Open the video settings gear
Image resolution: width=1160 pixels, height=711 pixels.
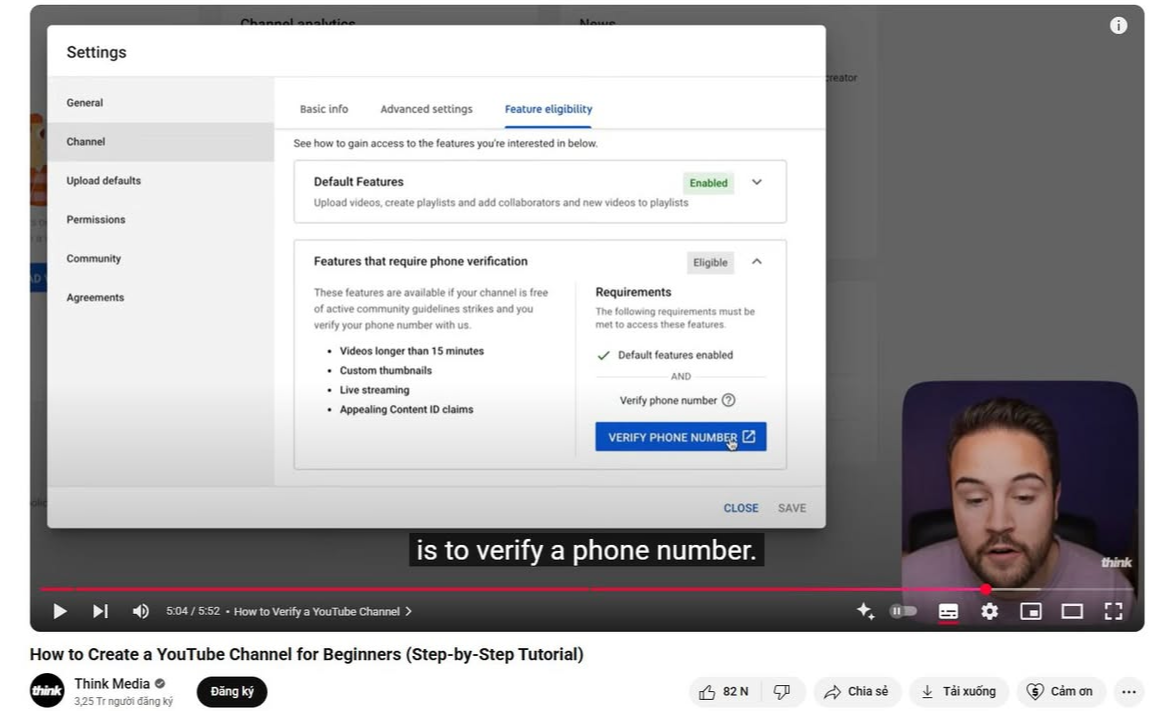tap(989, 611)
